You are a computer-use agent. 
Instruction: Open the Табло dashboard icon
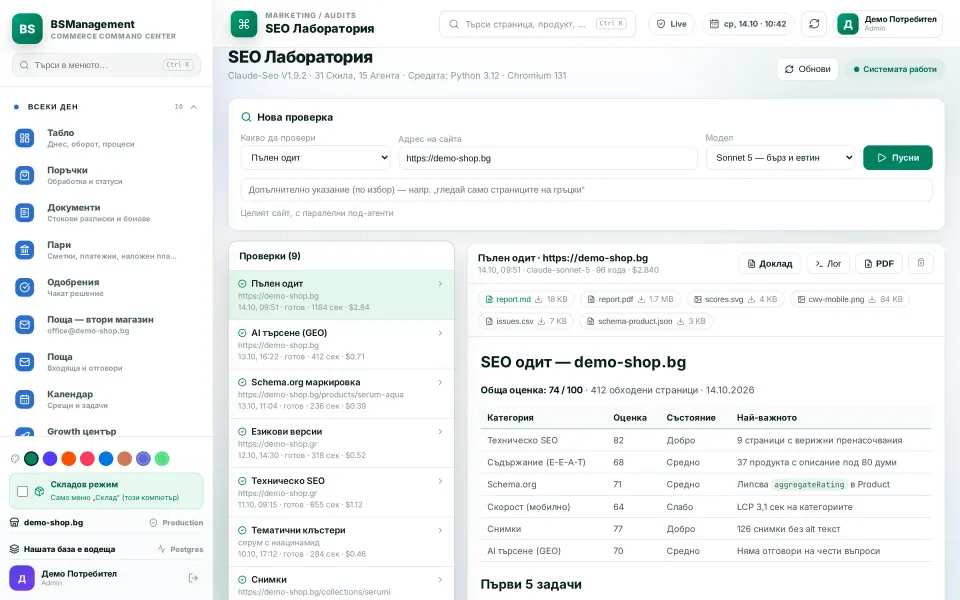(x=24, y=138)
